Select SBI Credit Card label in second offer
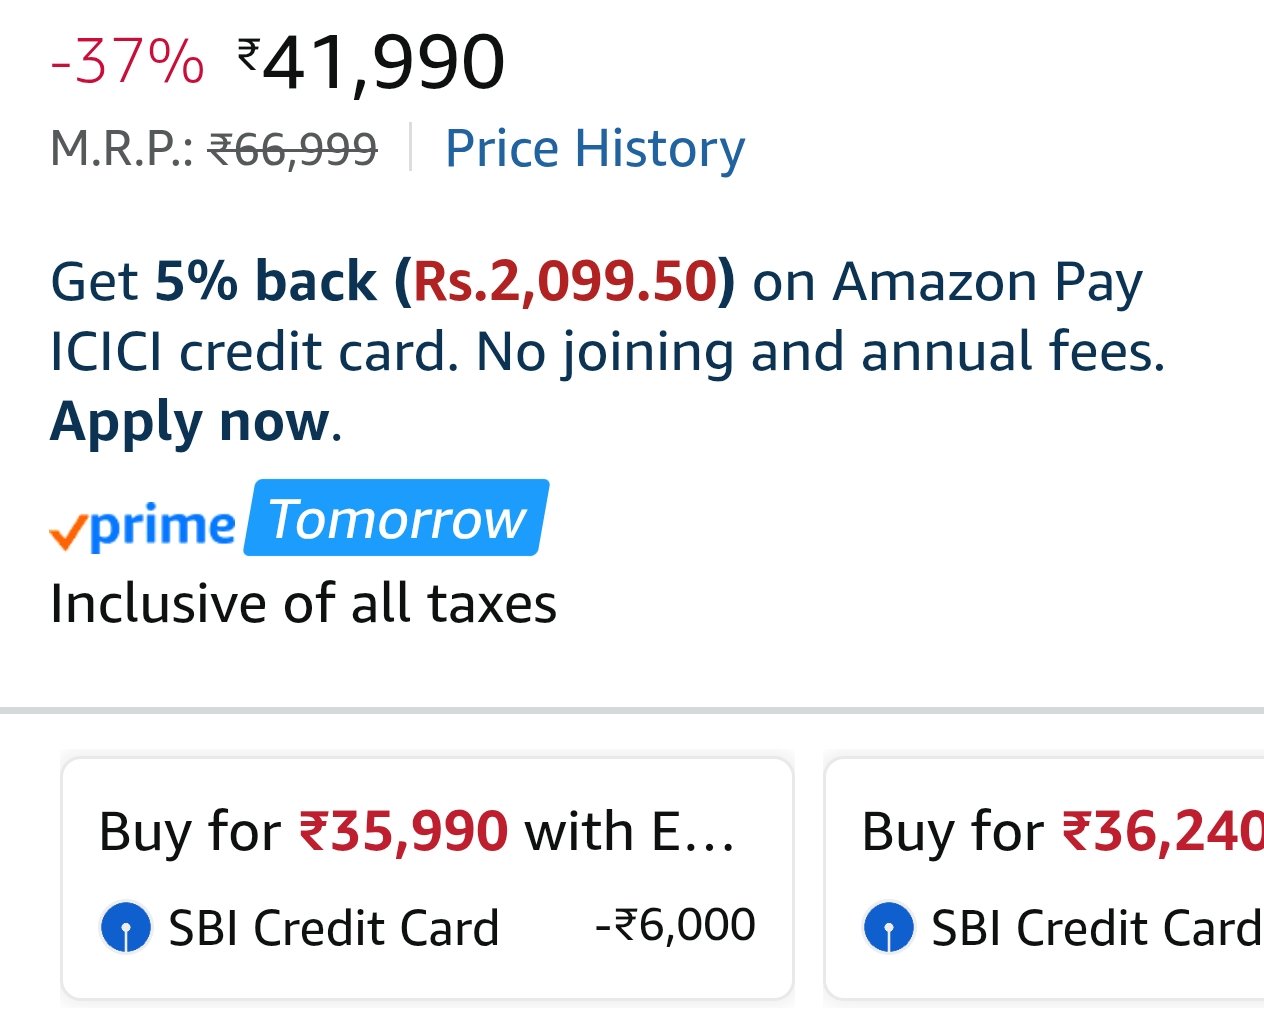The height and width of the screenshot is (1010, 1264). pos(1096,928)
